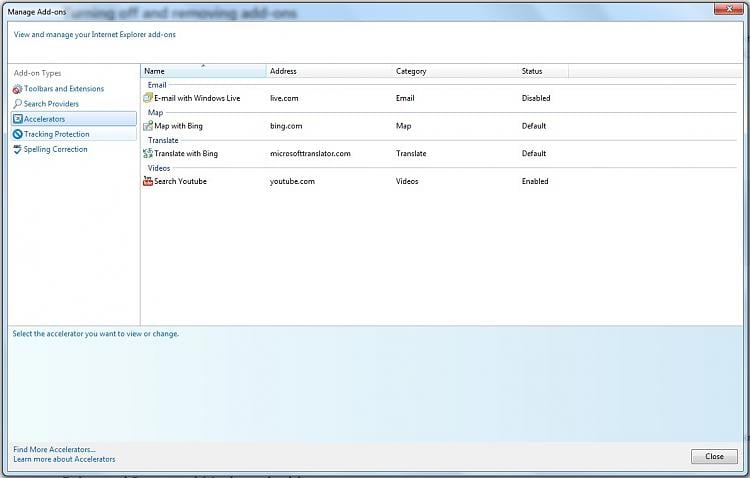The width and height of the screenshot is (750, 478).
Task: Sort list by Category column header
Action: click(455, 71)
